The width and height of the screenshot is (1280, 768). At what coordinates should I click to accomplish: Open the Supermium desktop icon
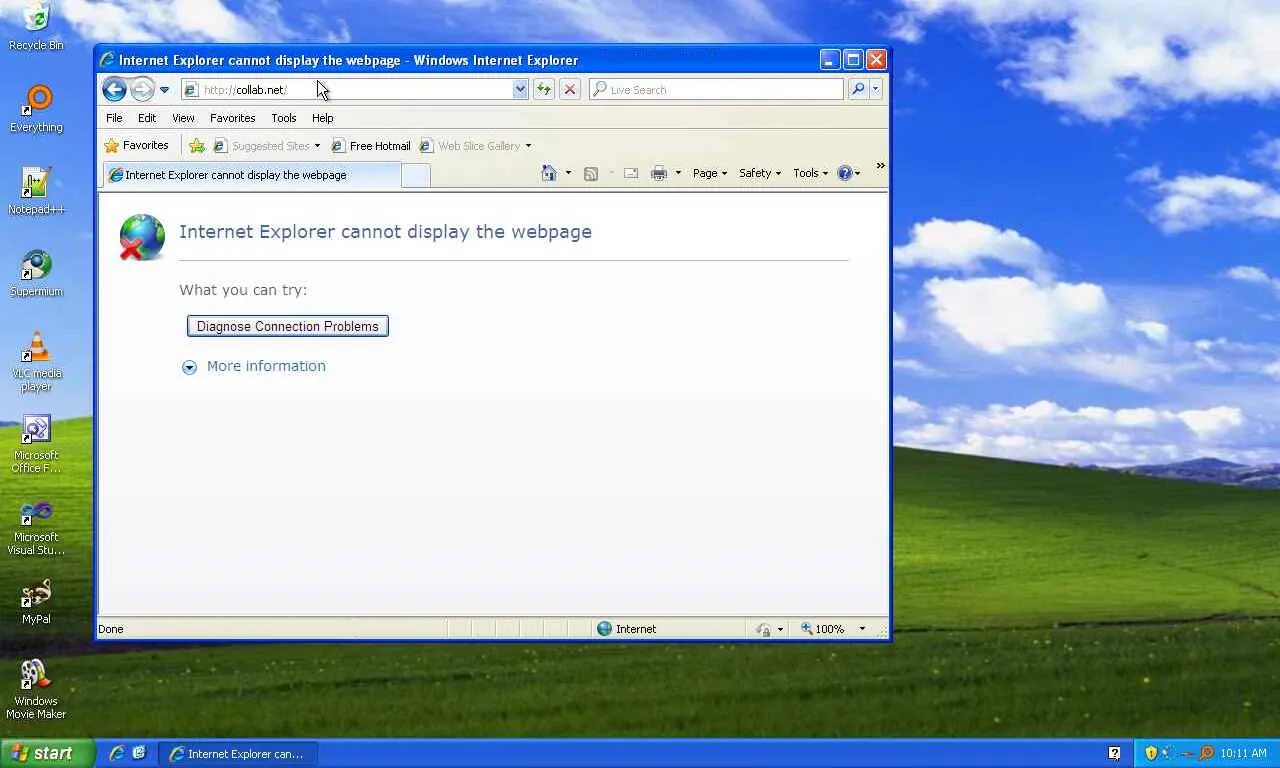pyautogui.click(x=36, y=273)
